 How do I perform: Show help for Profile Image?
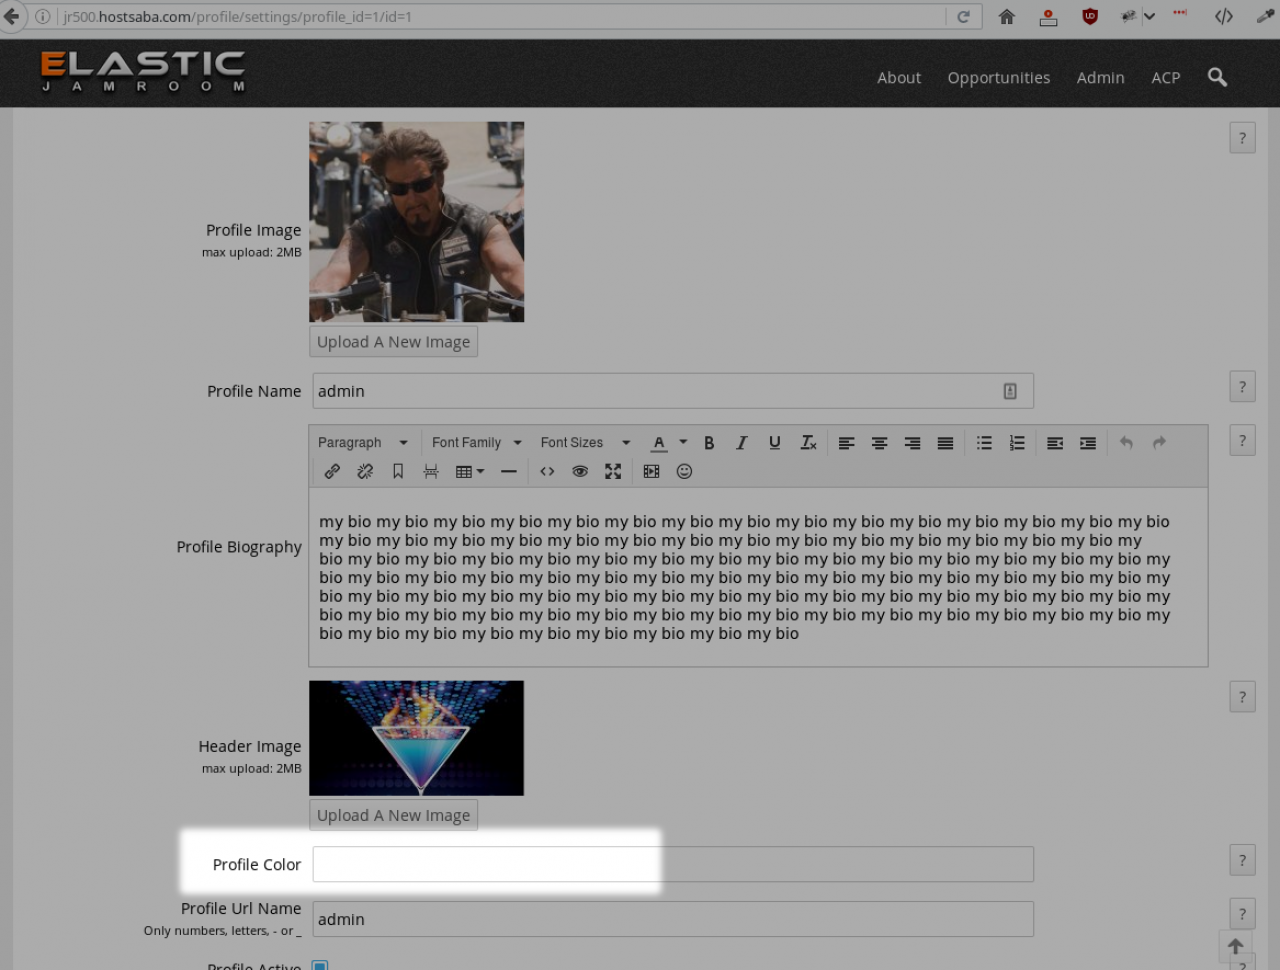coord(1242,138)
